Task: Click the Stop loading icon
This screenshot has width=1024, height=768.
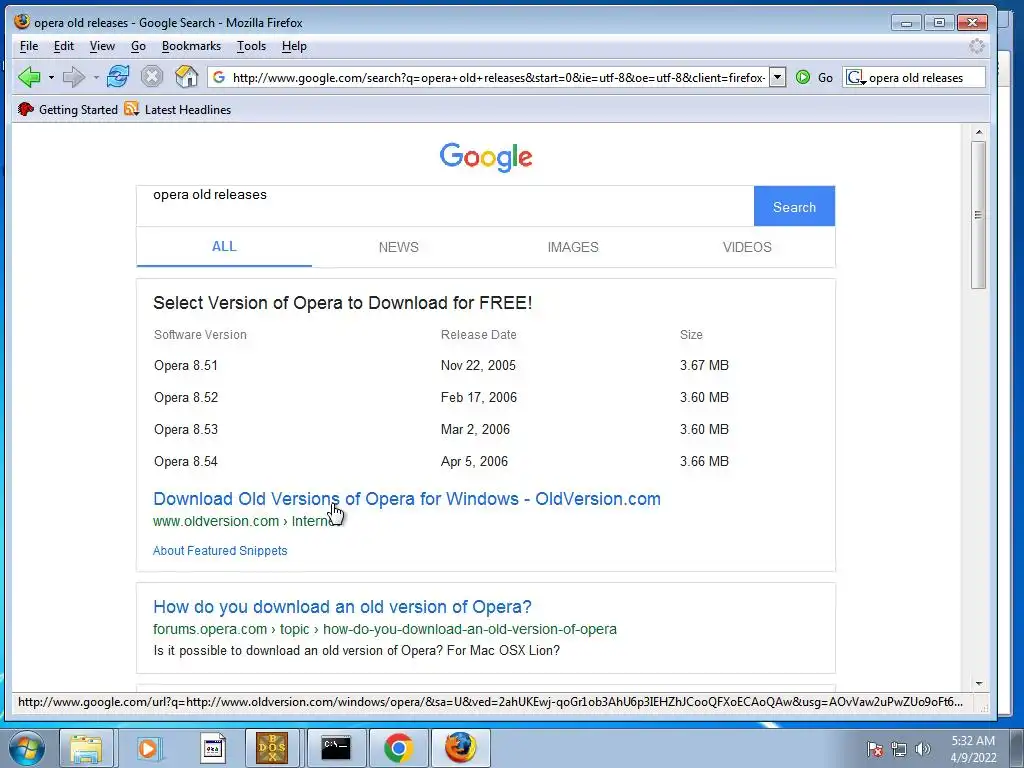Action: click(x=152, y=77)
